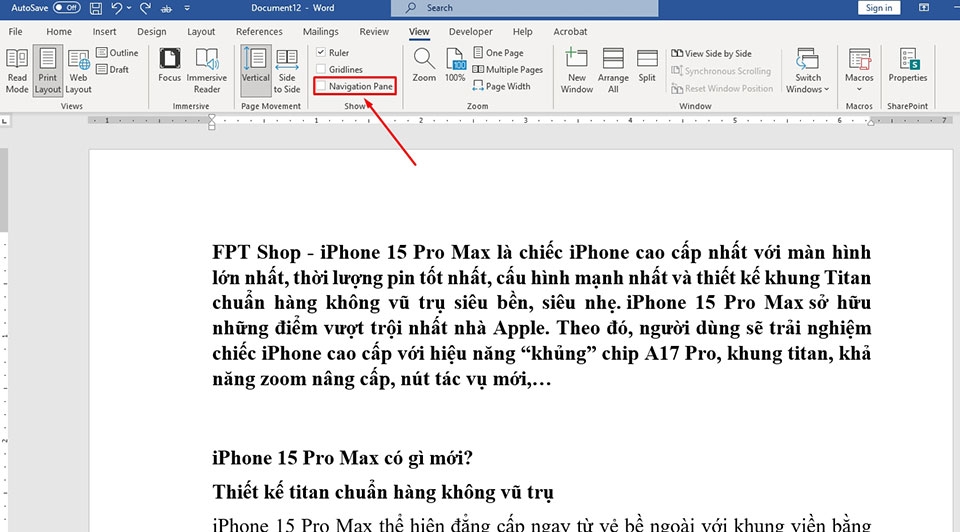Click heading 'Thiết kế titan chuẩn hàng không vũ trụ'
The height and width of the screenshot is (532, 960).
tap(383, 492)
